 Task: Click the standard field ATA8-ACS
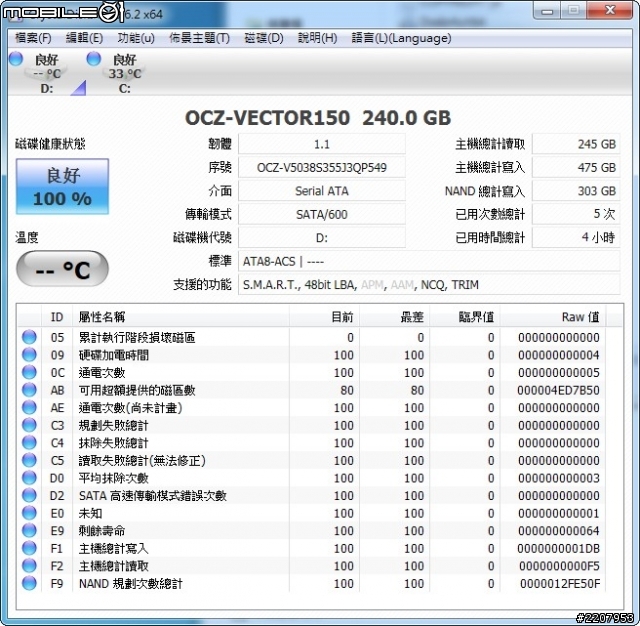pyautogui.click(x=429, y=261)
